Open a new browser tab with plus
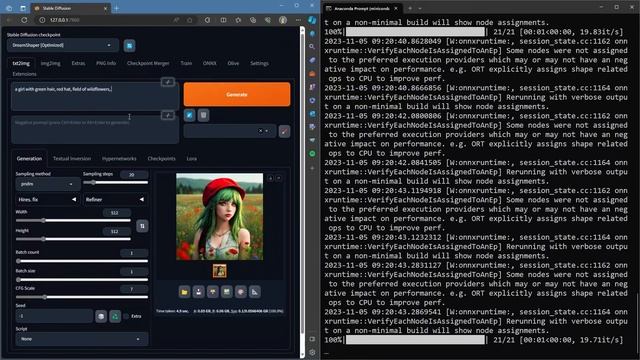The height and width of the screenshot is (360, 640). [116, 8]
